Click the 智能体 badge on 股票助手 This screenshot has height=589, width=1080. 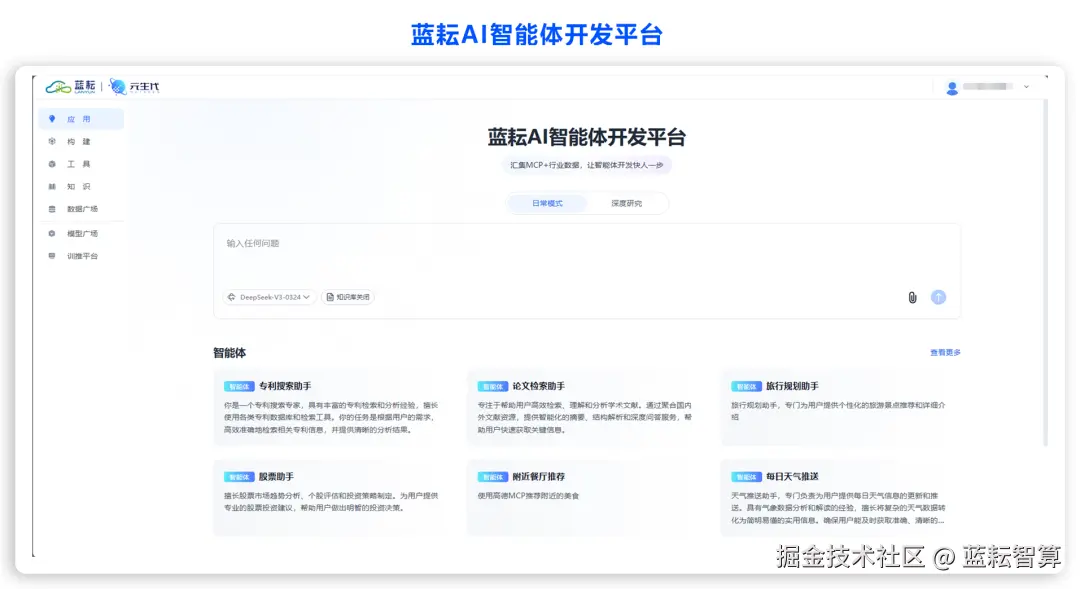(x=239, y=477)
